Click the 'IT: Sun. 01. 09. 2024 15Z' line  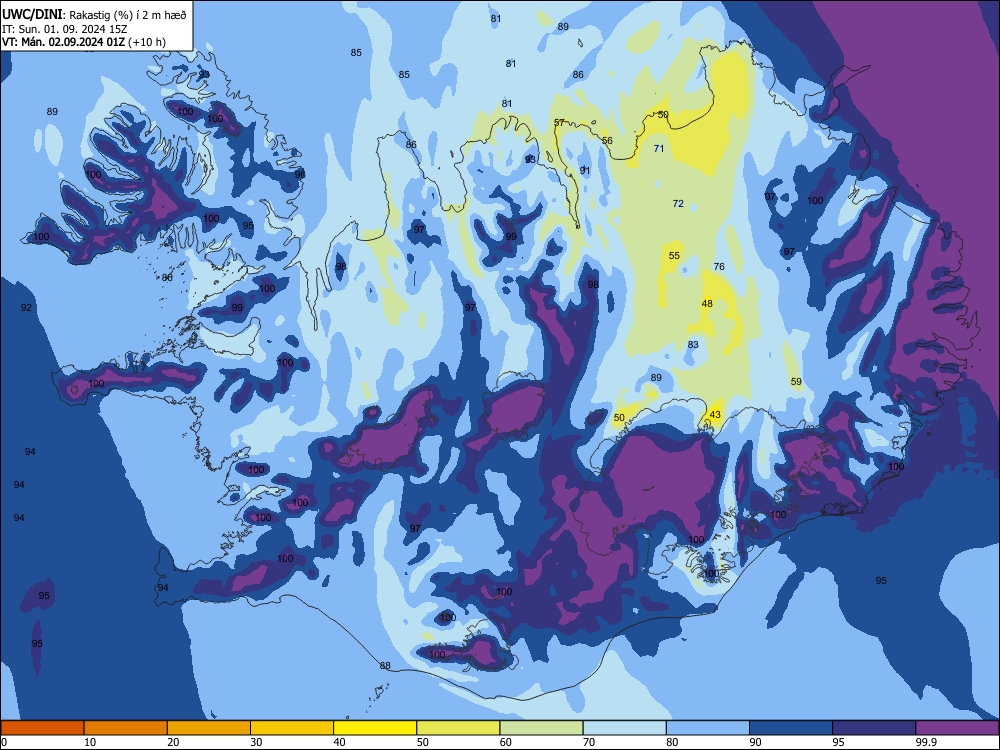click(x=65, y=29)
